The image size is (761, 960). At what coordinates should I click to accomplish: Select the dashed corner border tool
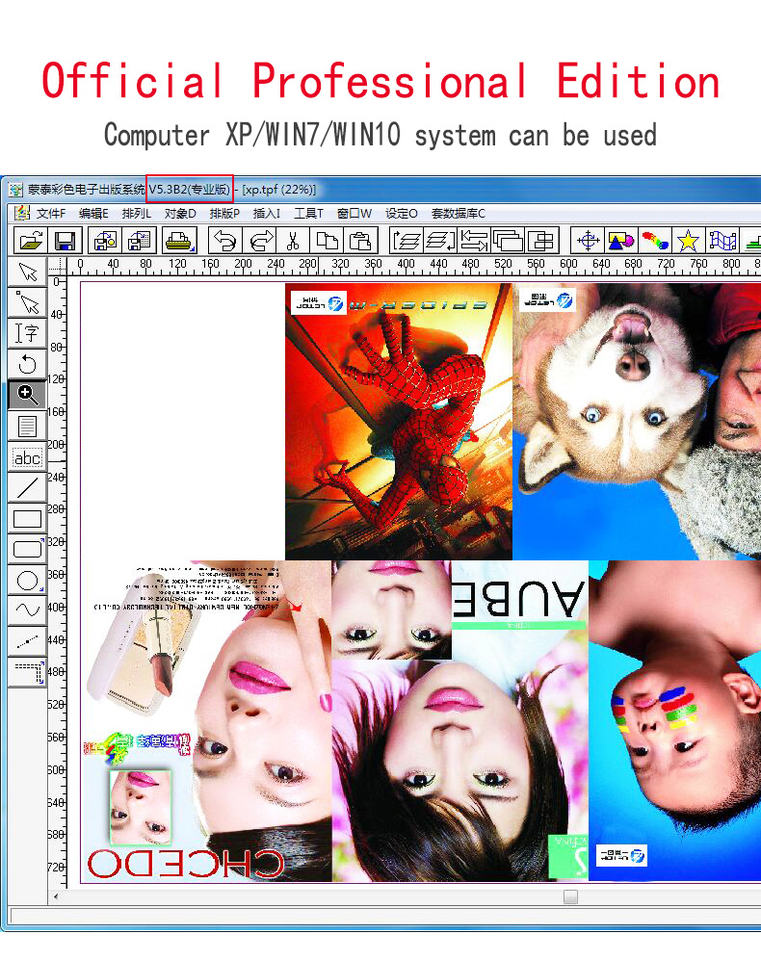[27, 672]
